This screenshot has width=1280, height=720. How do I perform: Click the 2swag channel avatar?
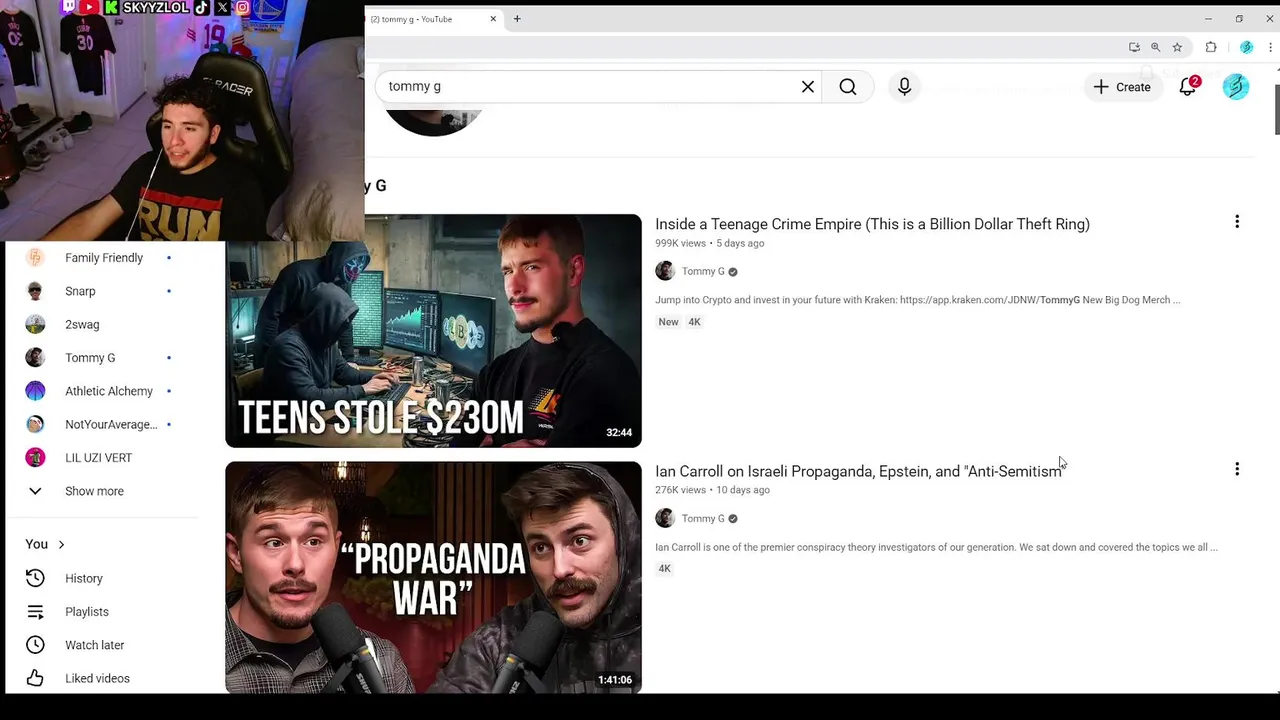point(35,324)
